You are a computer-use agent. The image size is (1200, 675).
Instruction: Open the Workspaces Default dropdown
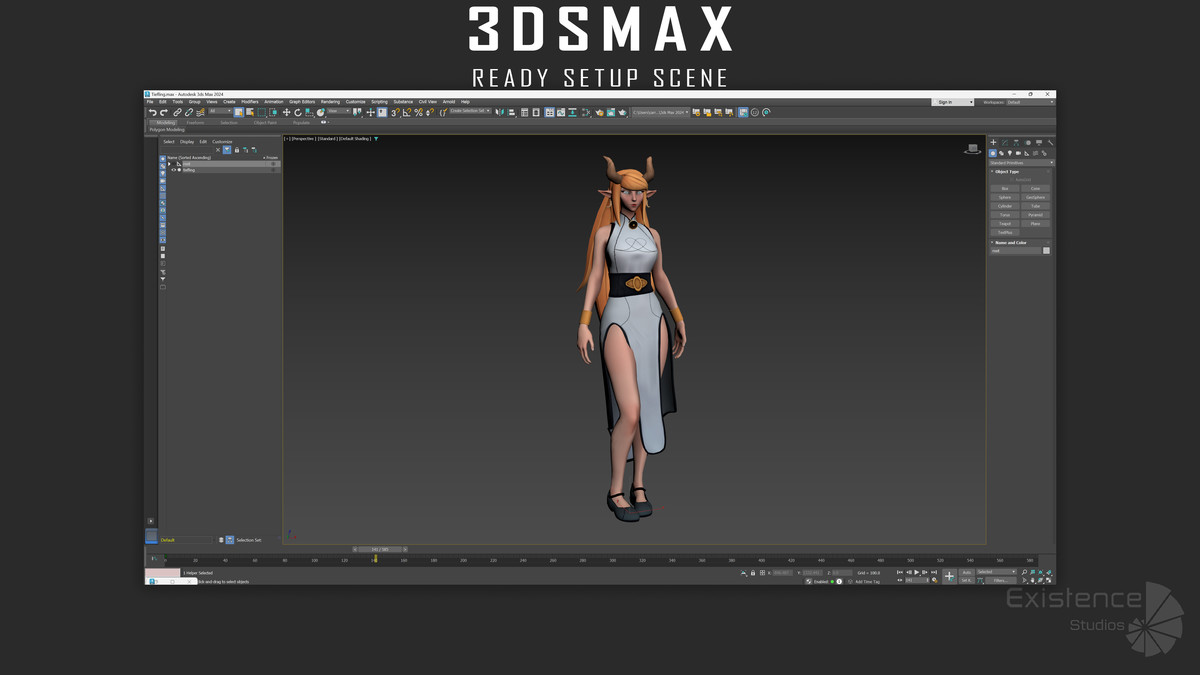point(1030,102)
